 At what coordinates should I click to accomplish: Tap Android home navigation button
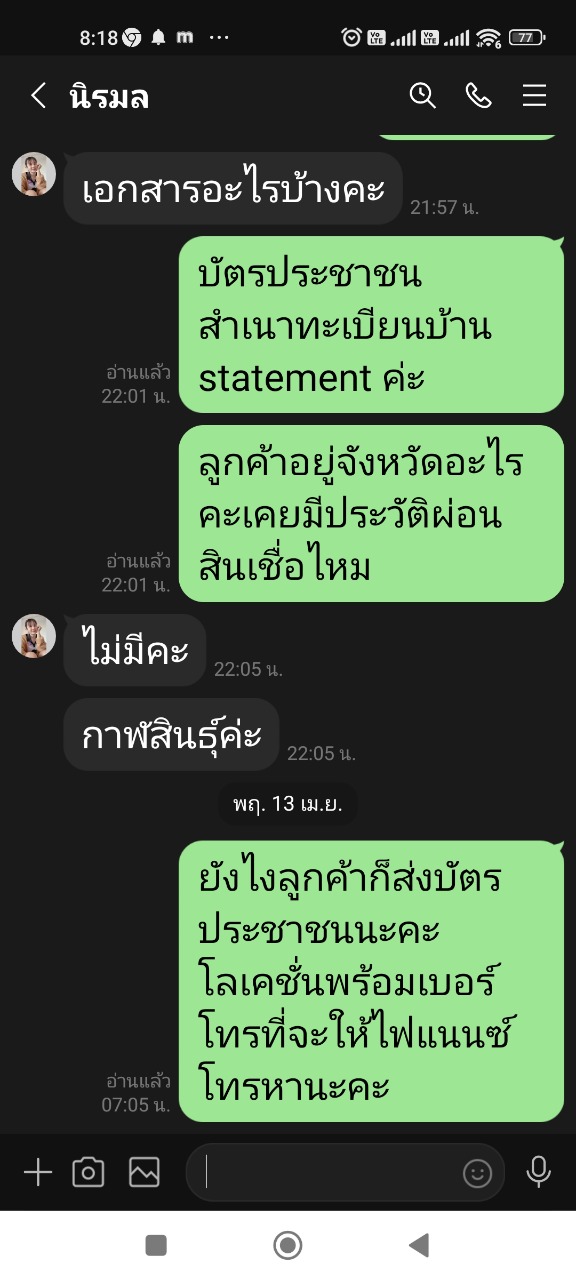pyautogui.click(x=288, y=1245)
